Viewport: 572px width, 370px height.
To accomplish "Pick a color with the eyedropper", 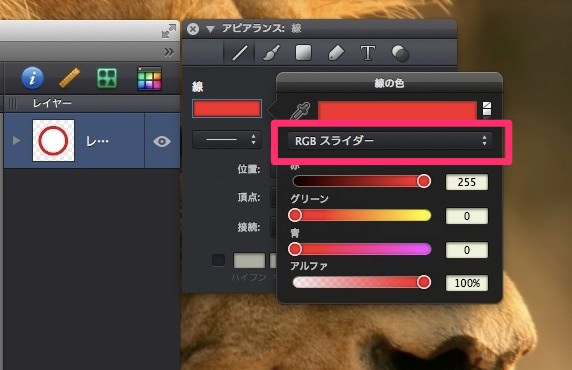I will click(301, 111).
